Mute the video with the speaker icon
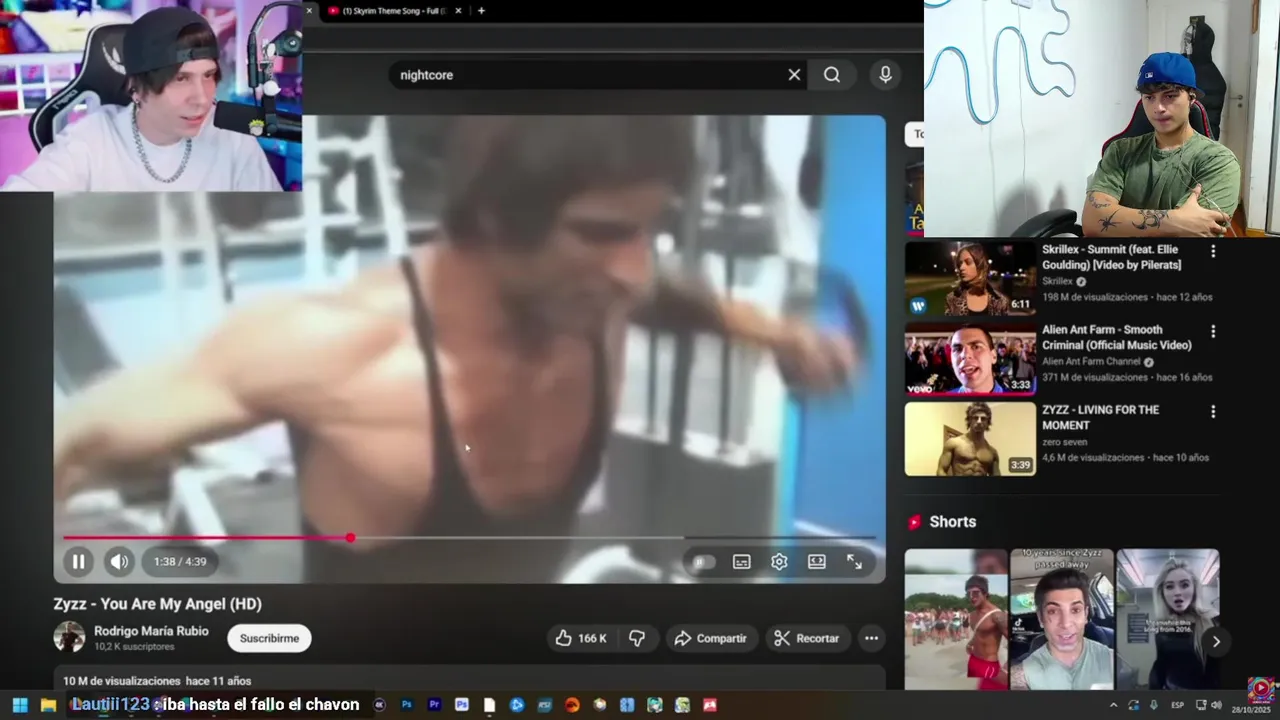The height and width of the screenshot is (720, 1280). pos(119,562)
